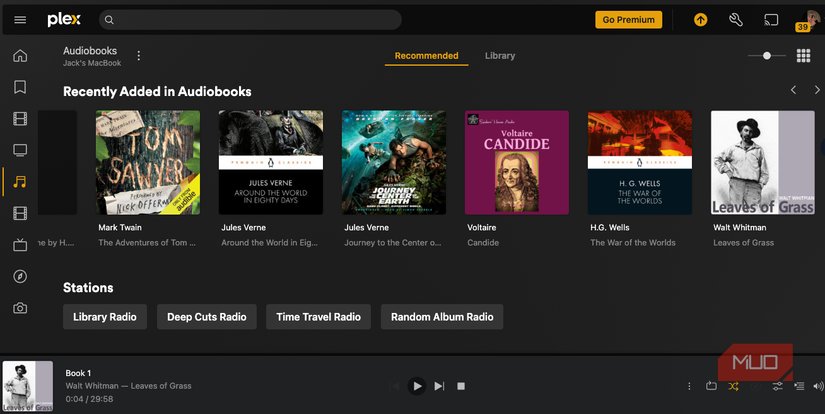
Task: Open the music library in the sidebar
Action: point(20,181)
